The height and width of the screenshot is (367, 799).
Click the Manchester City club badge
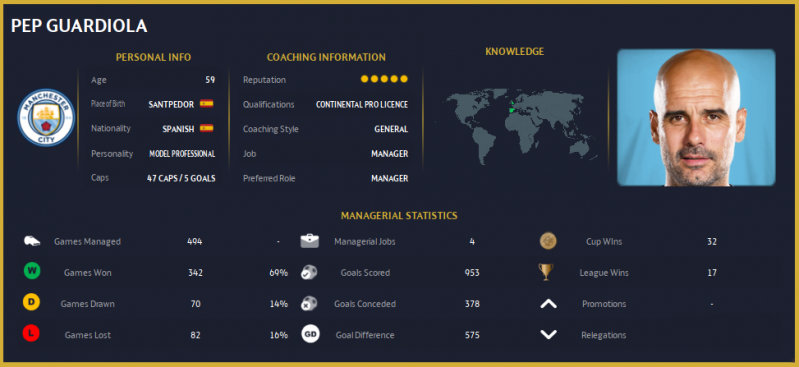point(46,118)
